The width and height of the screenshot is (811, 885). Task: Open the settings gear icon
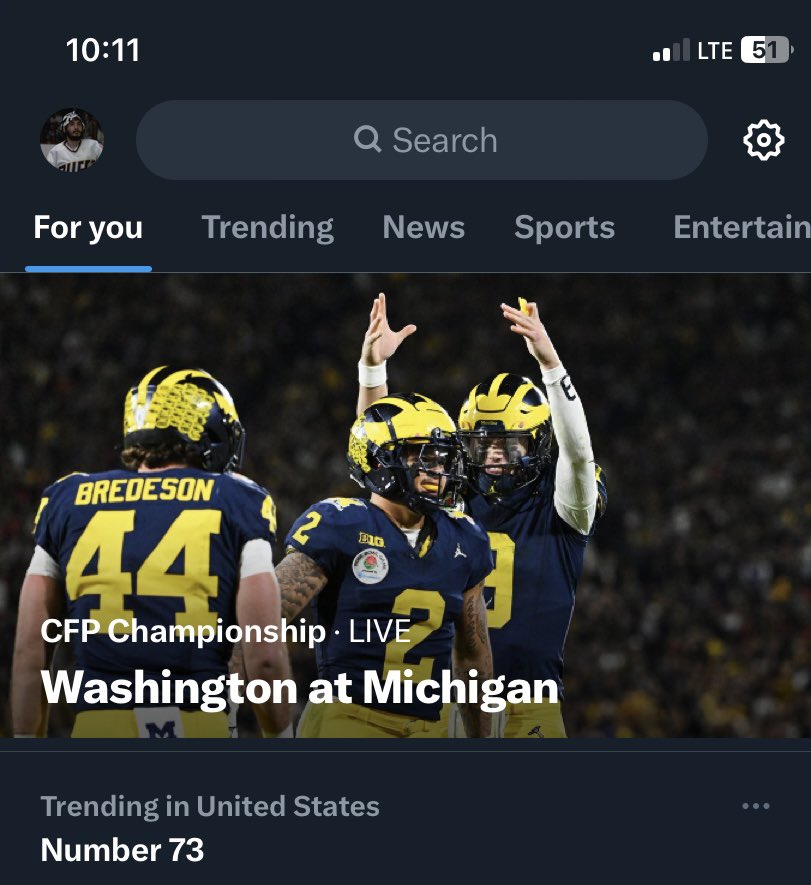click(x=764, y=140)
